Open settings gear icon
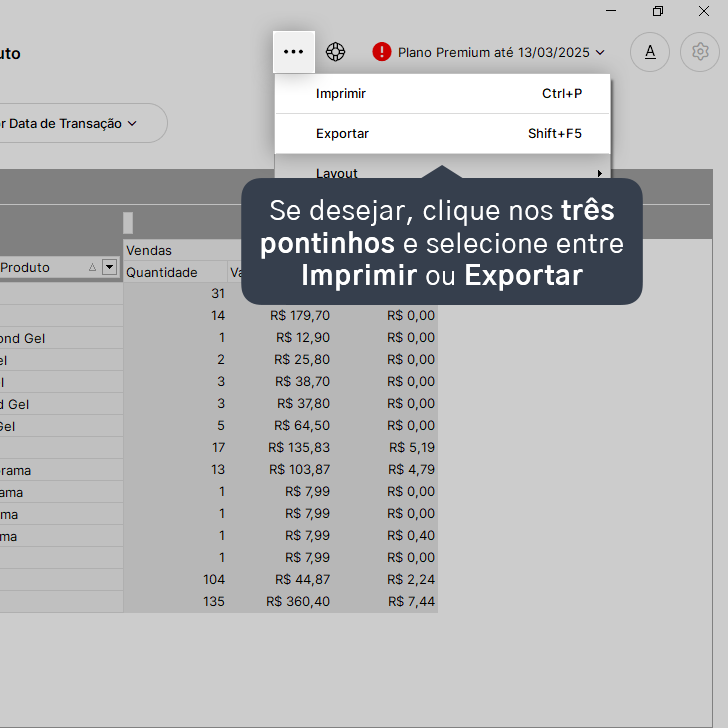Image resolution: width=728 pixels, height=728 pixels. tap(700, 52)
